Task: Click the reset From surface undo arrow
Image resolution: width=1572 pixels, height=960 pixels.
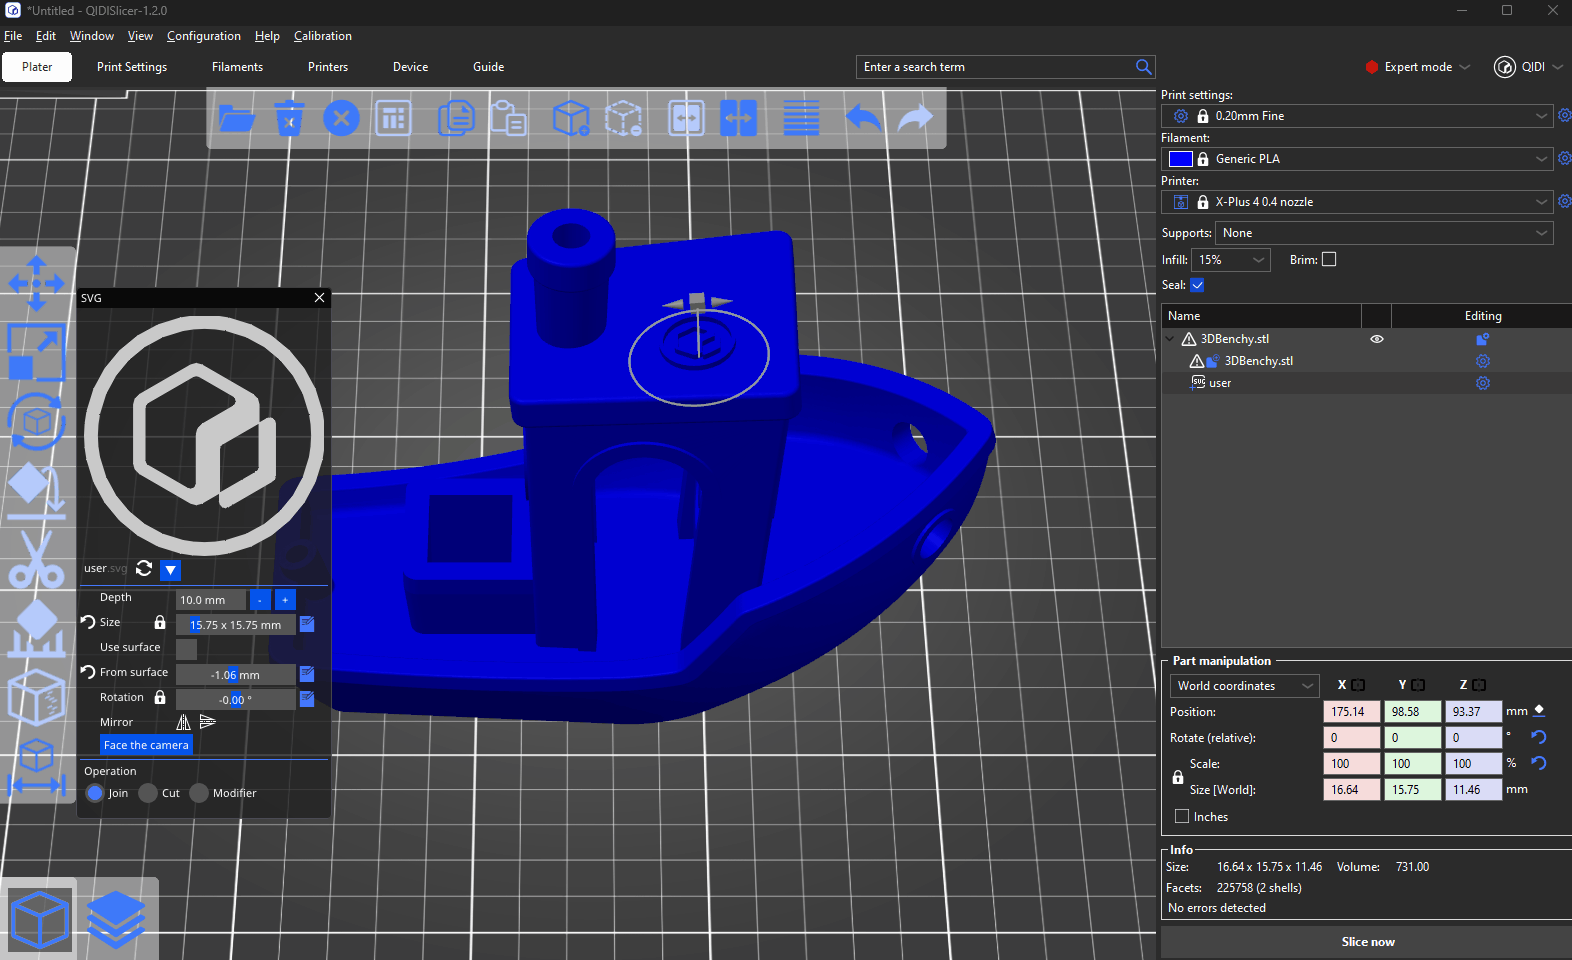Action: point(88,672)
